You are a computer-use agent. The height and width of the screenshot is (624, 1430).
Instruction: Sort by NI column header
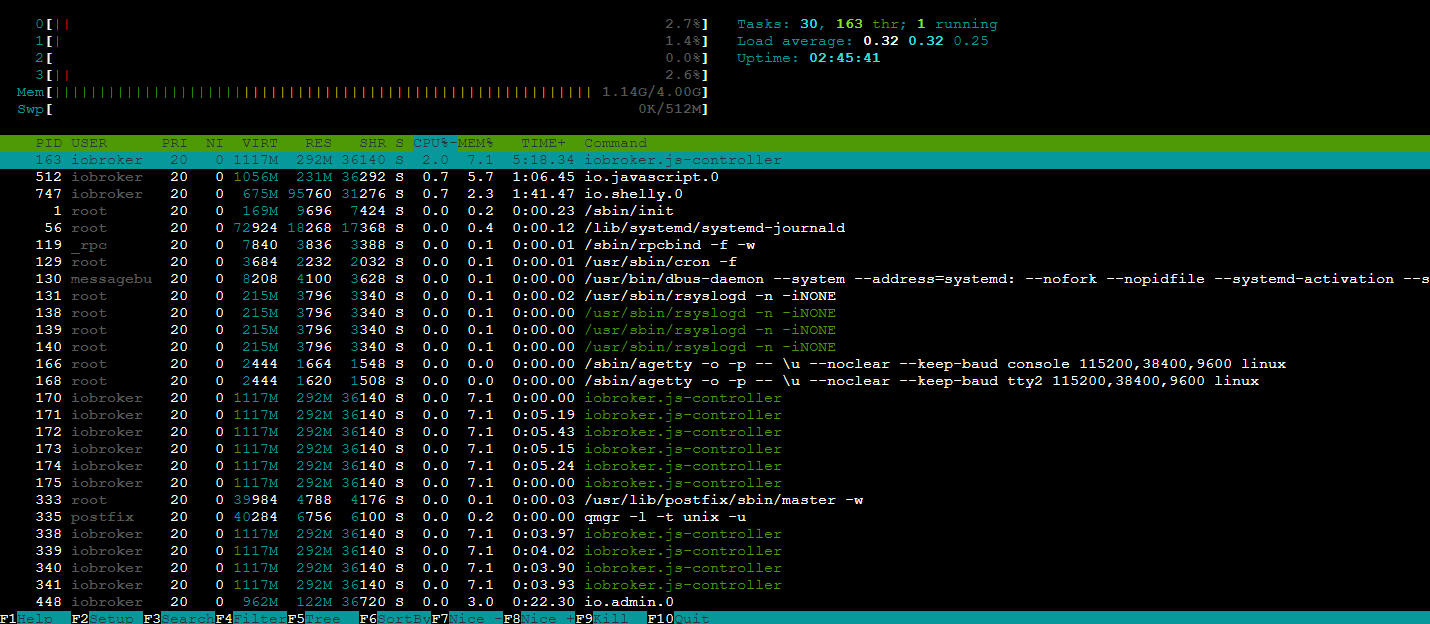tap(215, 143)
